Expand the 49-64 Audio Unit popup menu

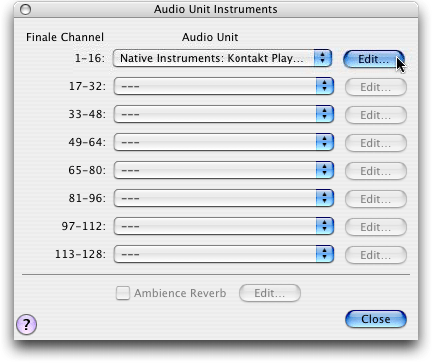pyautogui.click(x=224, y=142)
